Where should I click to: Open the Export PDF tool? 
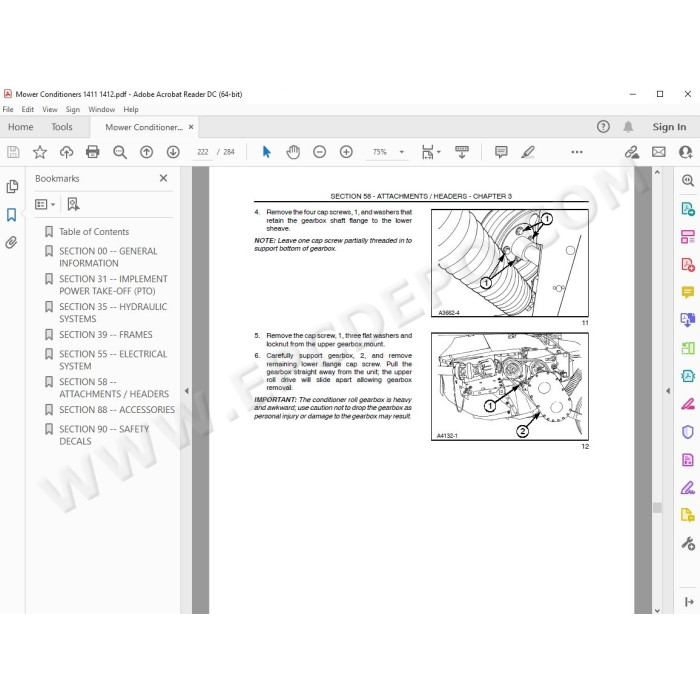click(x=688, y=208)
